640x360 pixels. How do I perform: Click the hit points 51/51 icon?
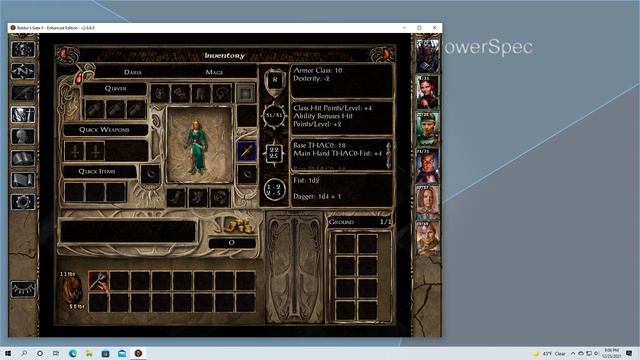[x=274, y=116]
